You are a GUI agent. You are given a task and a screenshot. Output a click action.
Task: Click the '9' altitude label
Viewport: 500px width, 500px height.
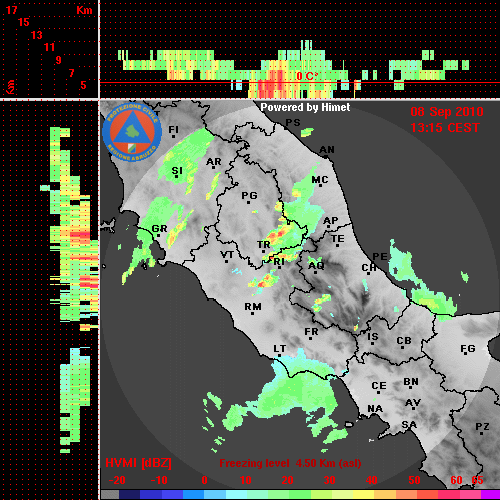point(59,60)
